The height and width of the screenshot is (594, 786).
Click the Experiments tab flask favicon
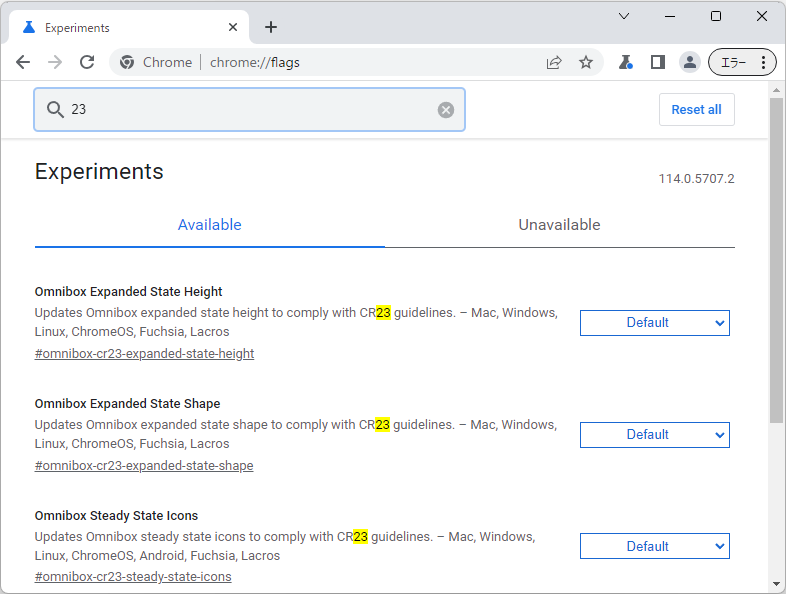coord(29,27)
